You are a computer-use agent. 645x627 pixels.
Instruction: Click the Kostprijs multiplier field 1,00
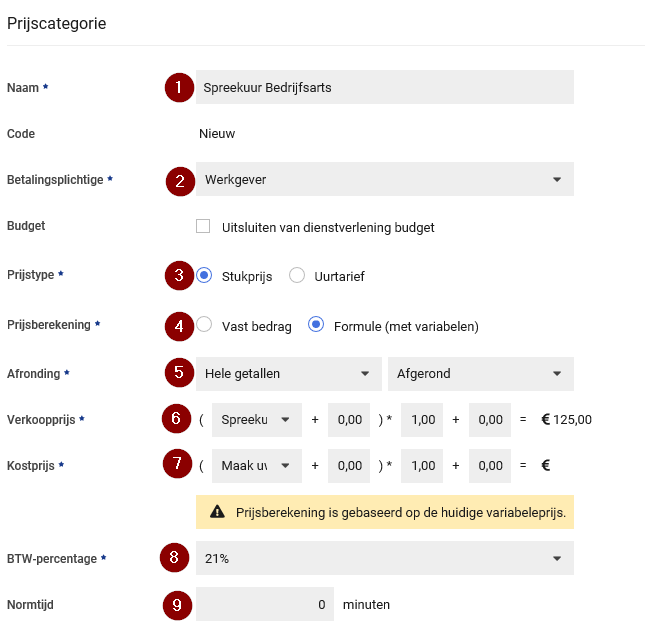422,465
